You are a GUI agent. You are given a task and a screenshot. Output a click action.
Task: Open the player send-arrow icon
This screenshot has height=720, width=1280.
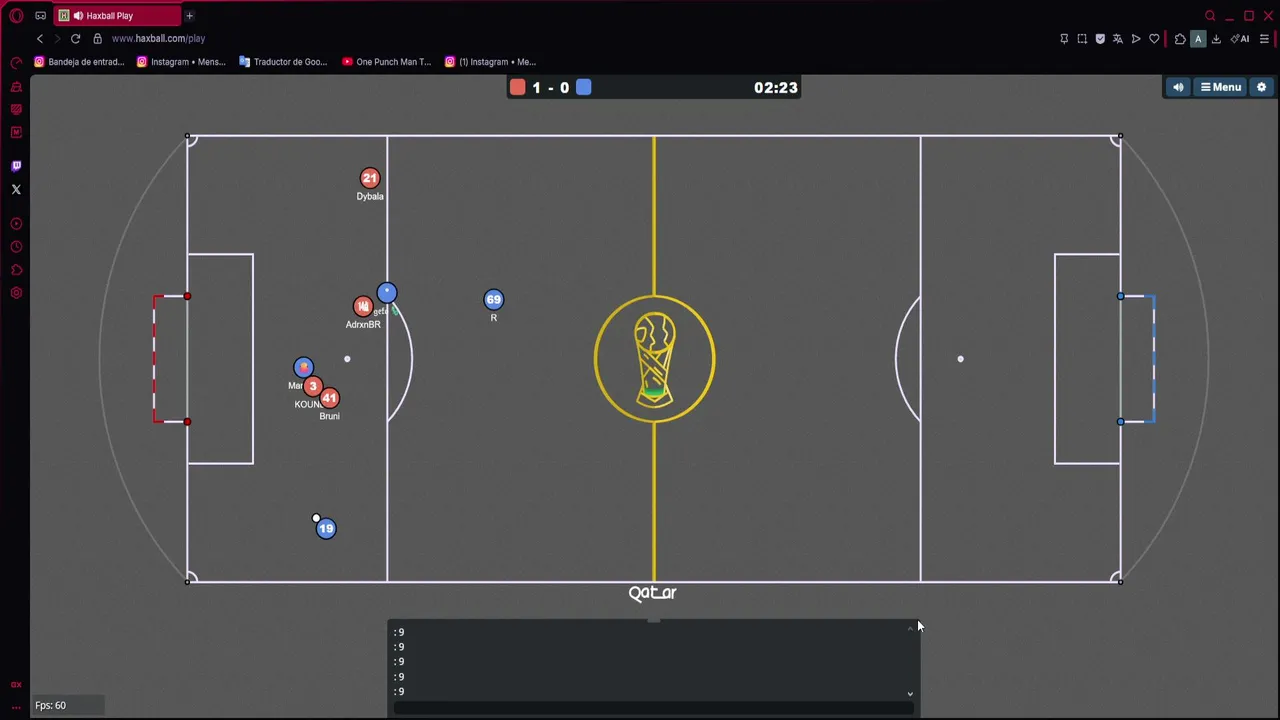[x=1136, y=39]
